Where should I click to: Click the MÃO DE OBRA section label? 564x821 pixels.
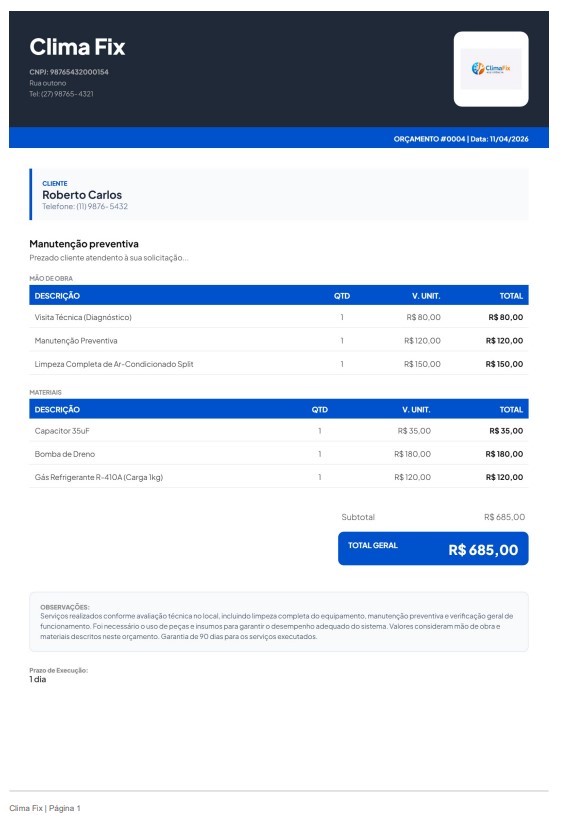[x=51, y=279]
